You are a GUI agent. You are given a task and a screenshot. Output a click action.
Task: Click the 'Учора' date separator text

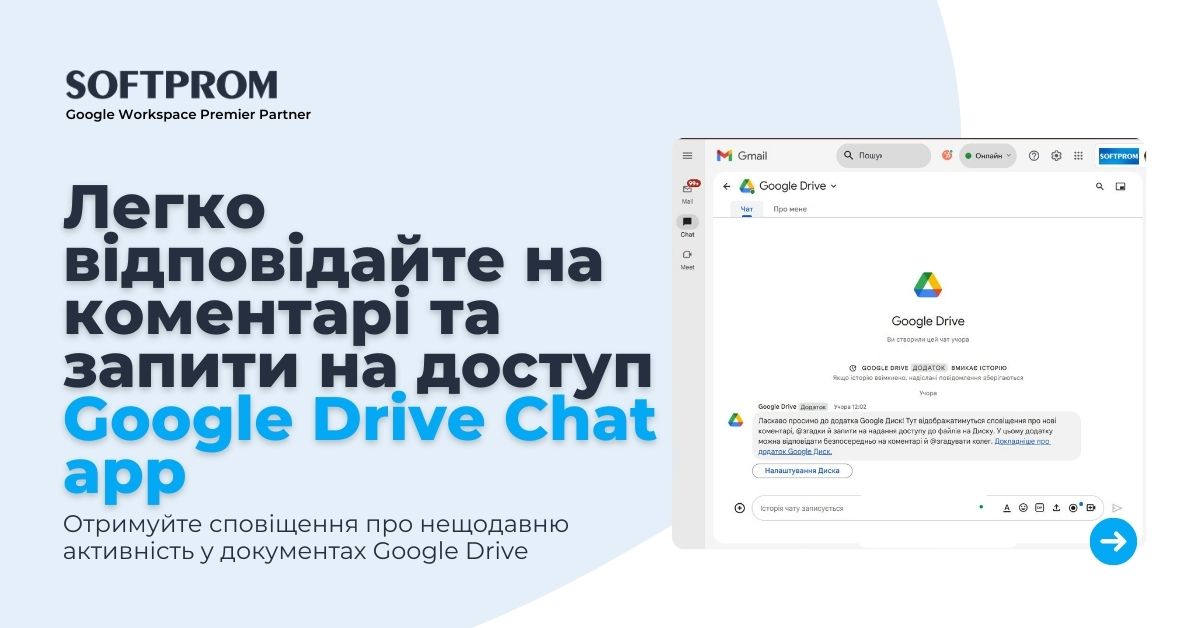[928, 393]
